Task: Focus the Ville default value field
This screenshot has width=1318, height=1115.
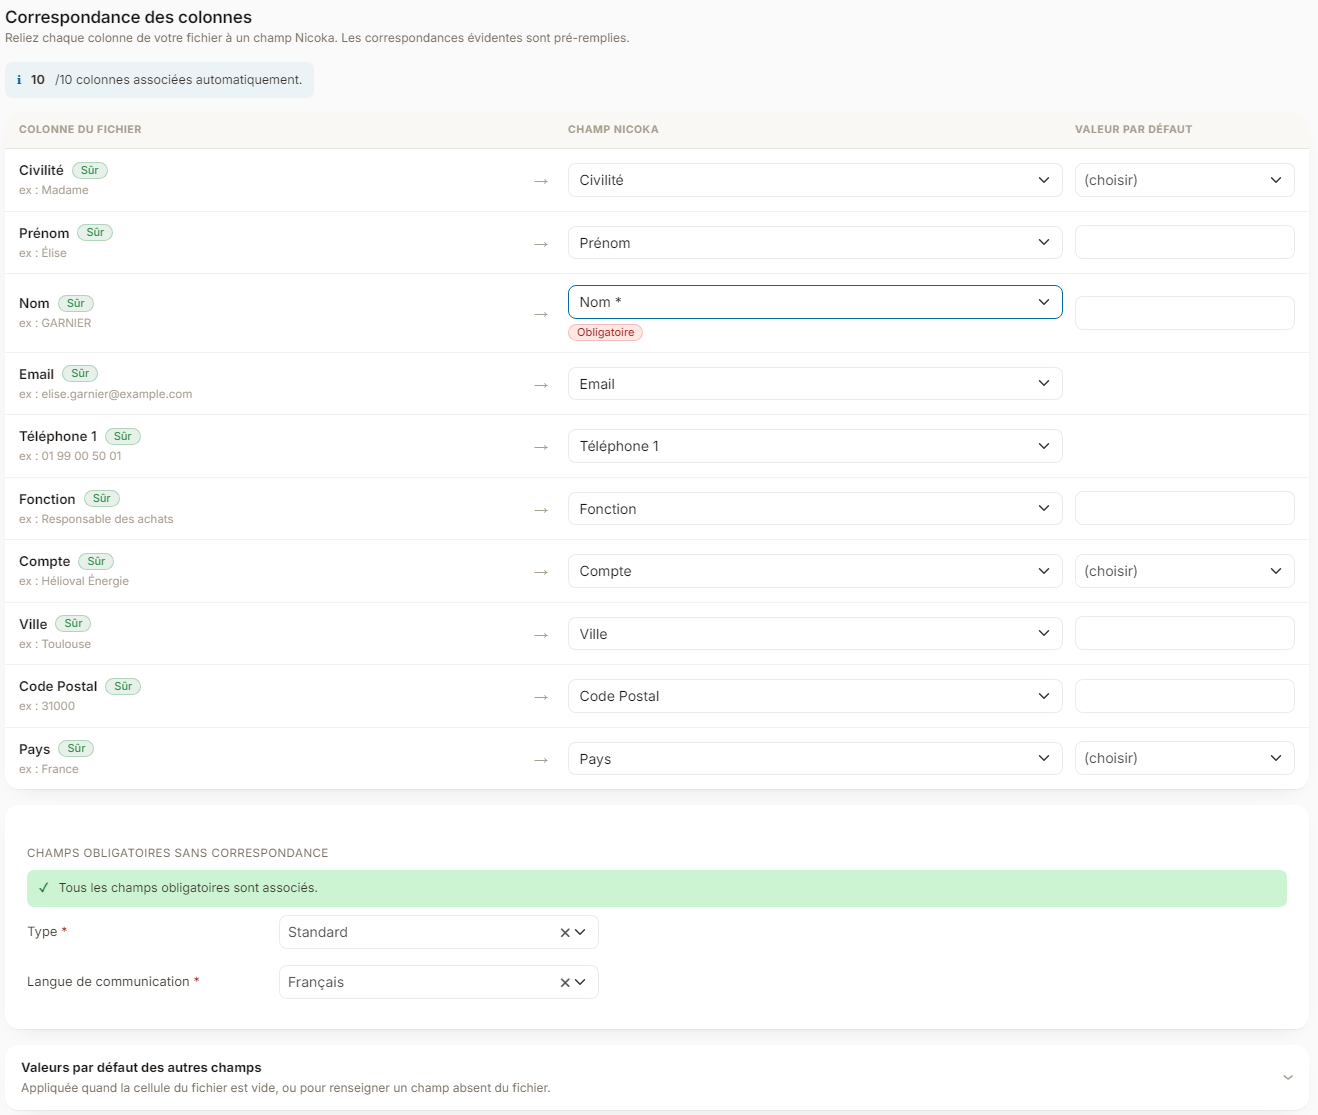Action: click(1184, 633)
